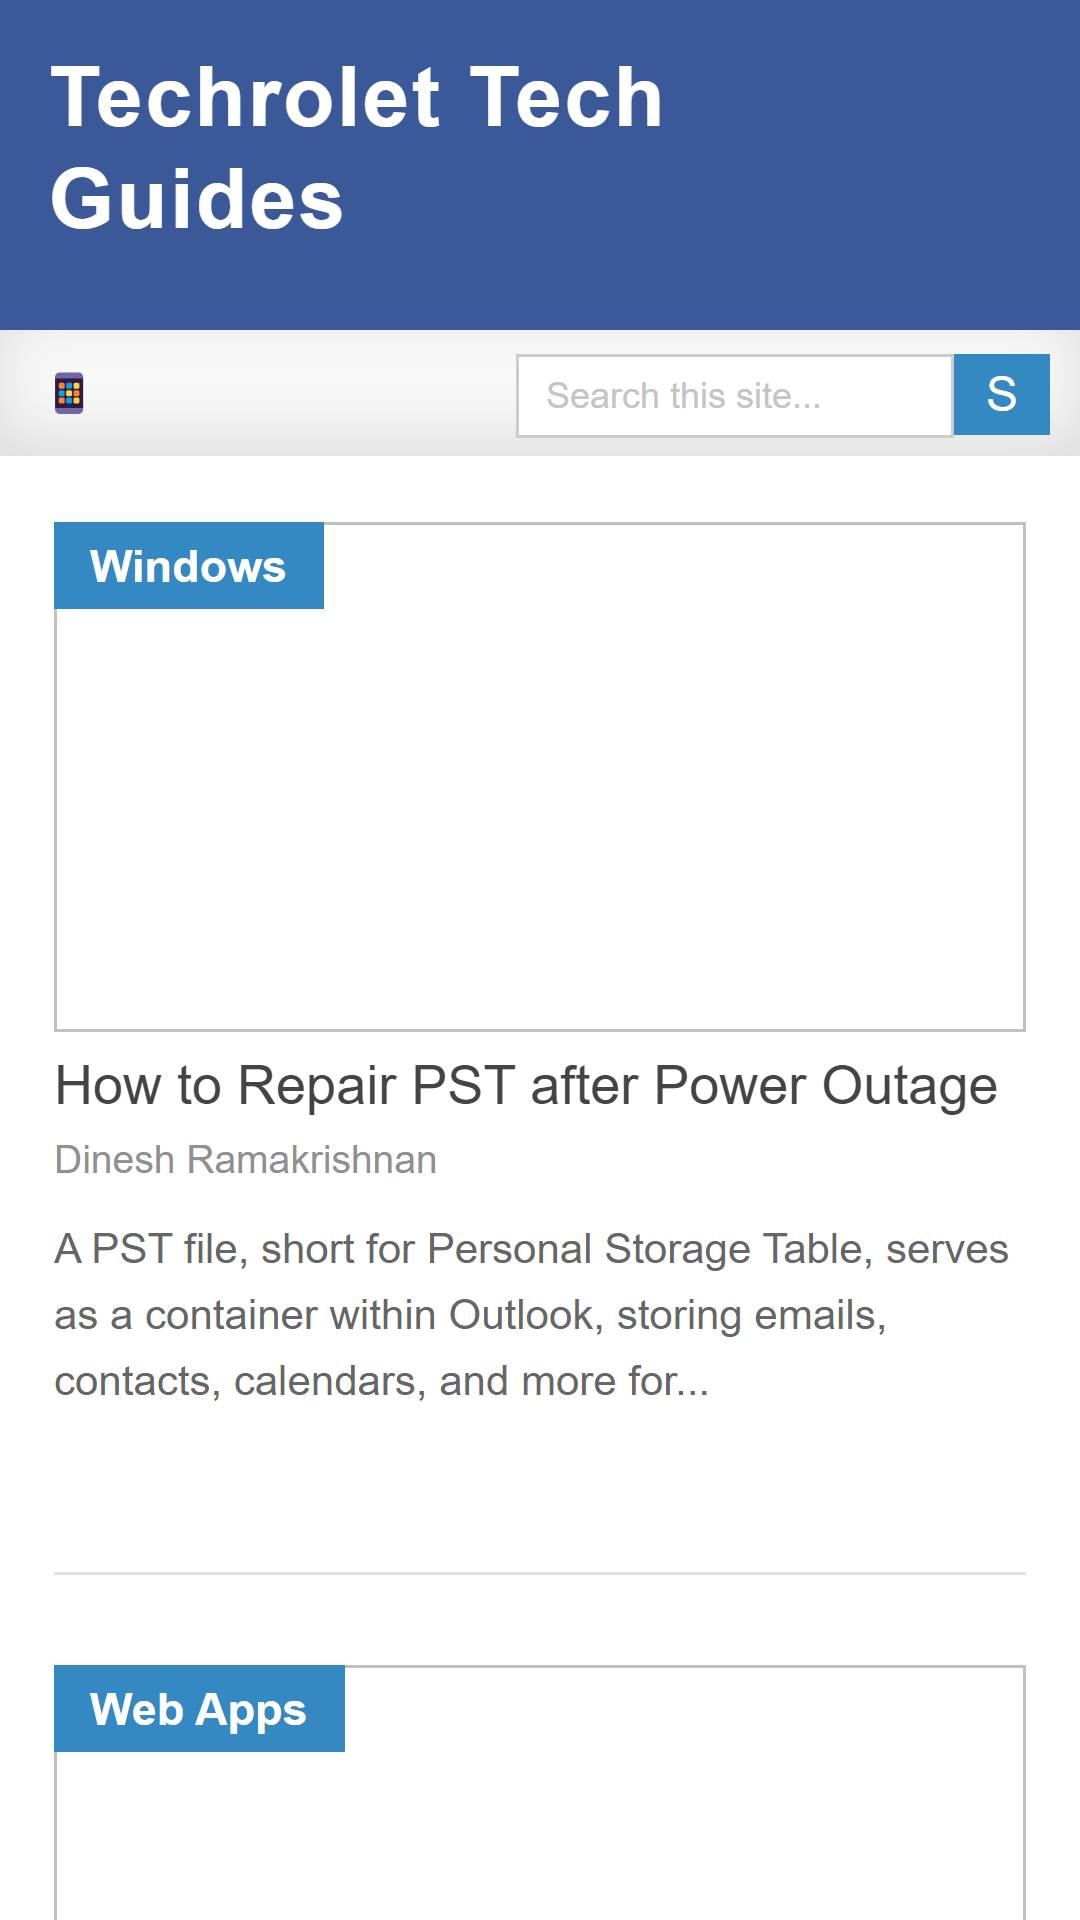View author Dinesh Ramakrishnan's profile

point(246,1160)
